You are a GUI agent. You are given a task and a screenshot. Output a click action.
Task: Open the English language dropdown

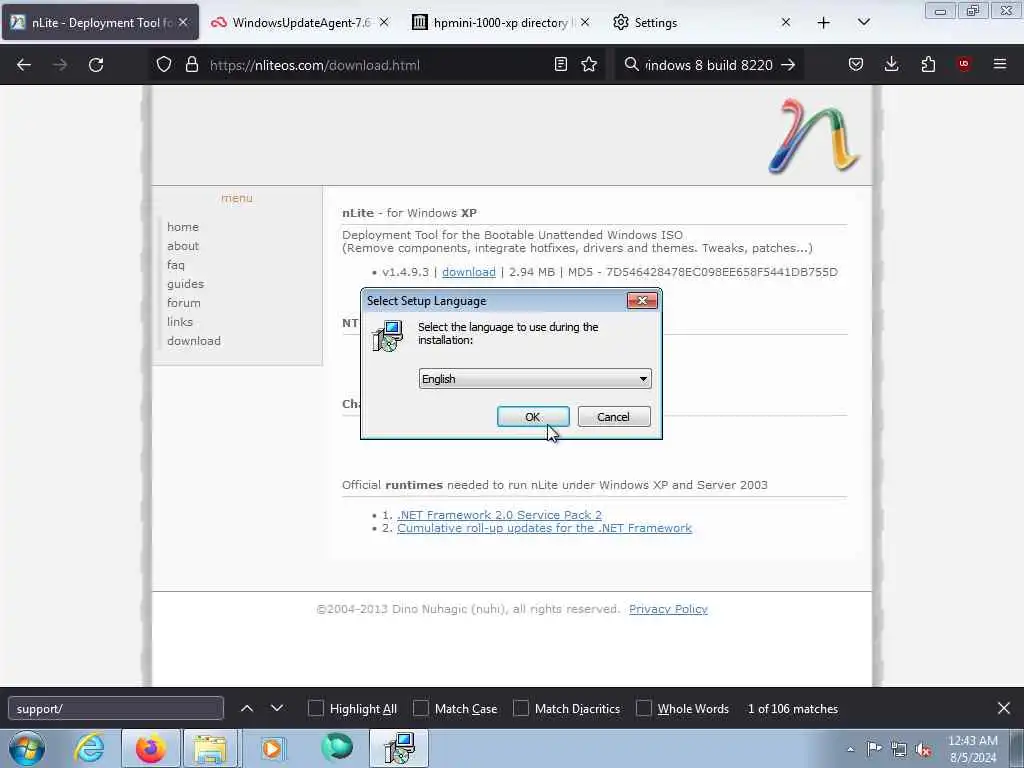tap(535, 379)
